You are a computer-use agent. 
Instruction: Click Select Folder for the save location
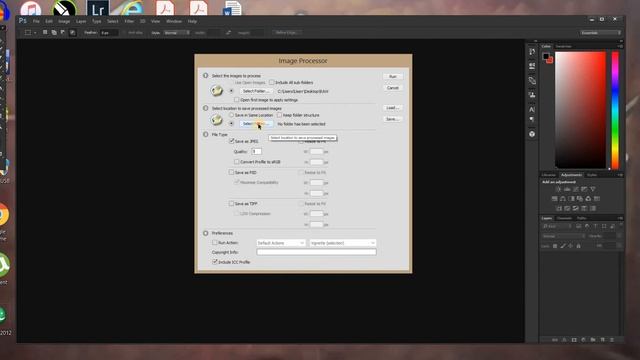[x=256, y=124]
